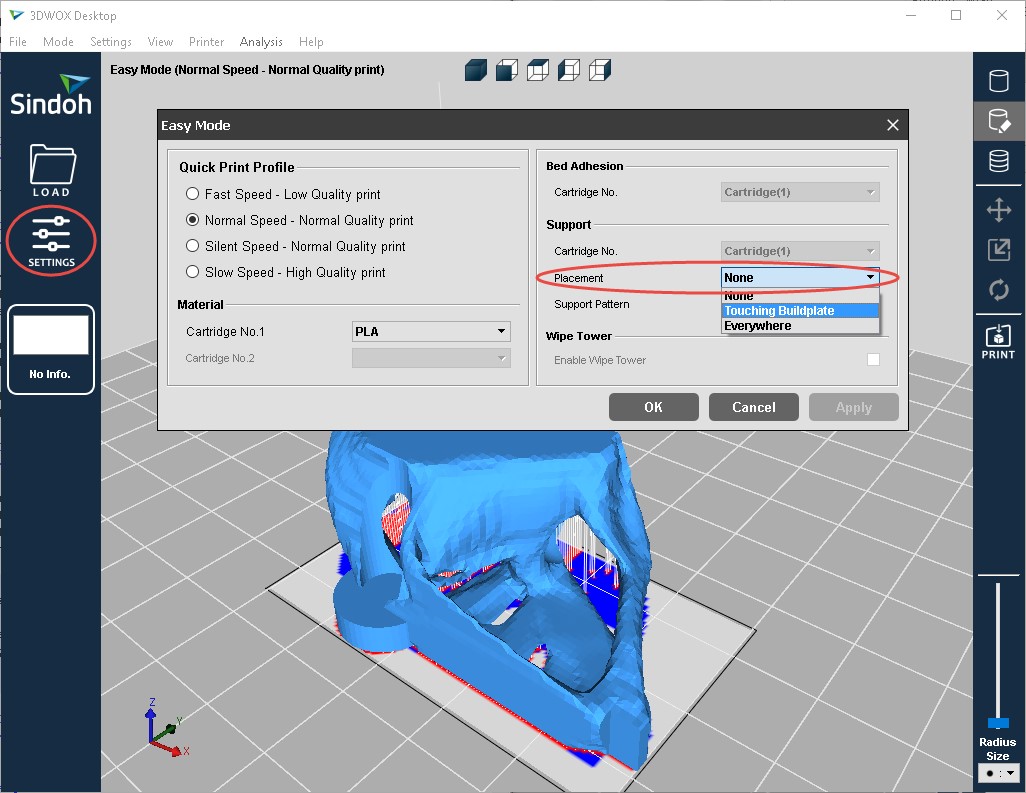Close the Easy Mode dialog

click(893, 125)
